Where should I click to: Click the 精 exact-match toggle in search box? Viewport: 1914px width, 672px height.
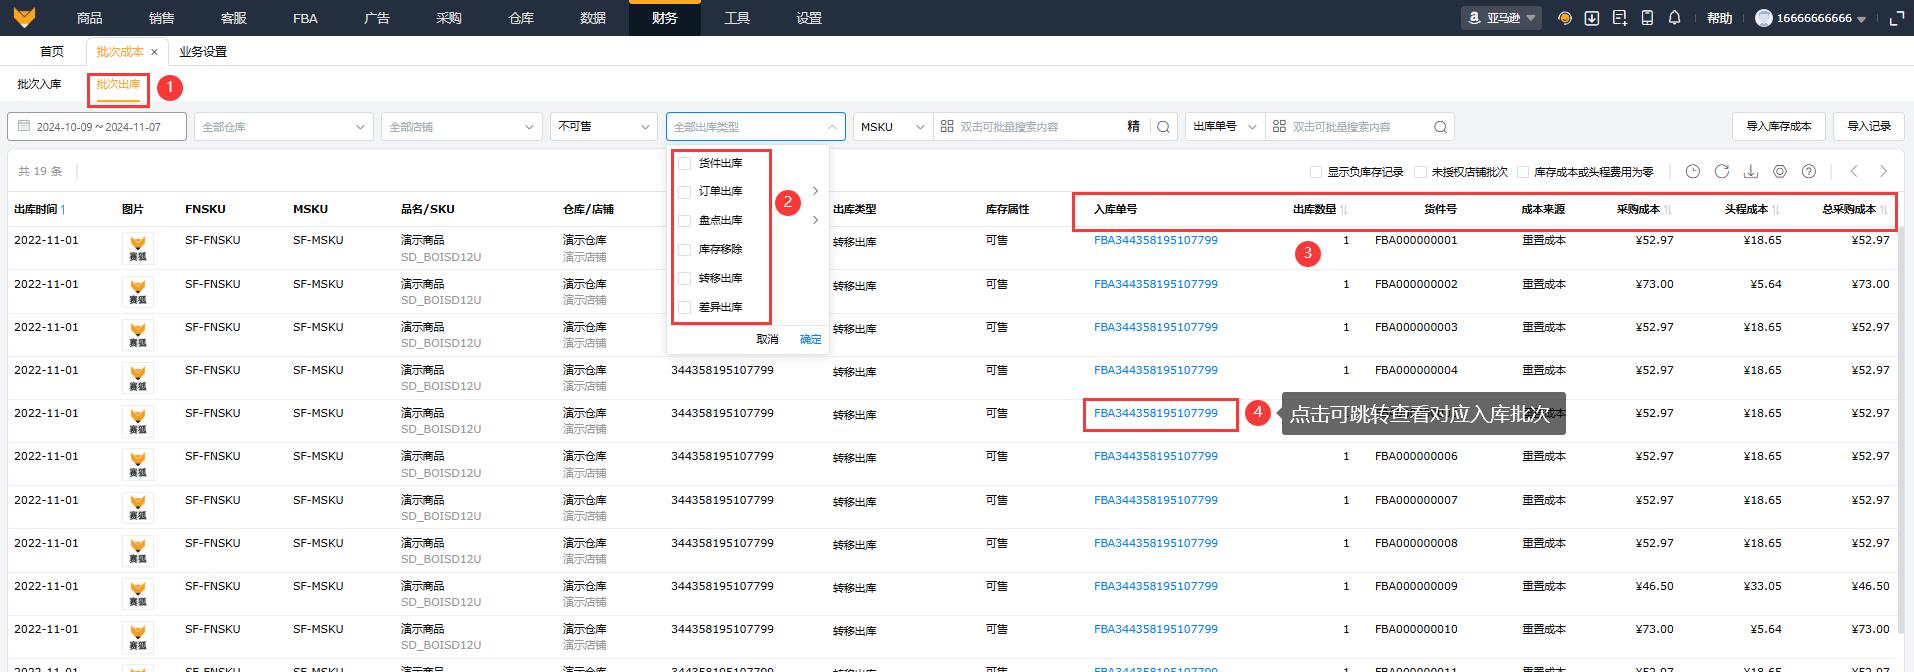tap(1133, 127)
